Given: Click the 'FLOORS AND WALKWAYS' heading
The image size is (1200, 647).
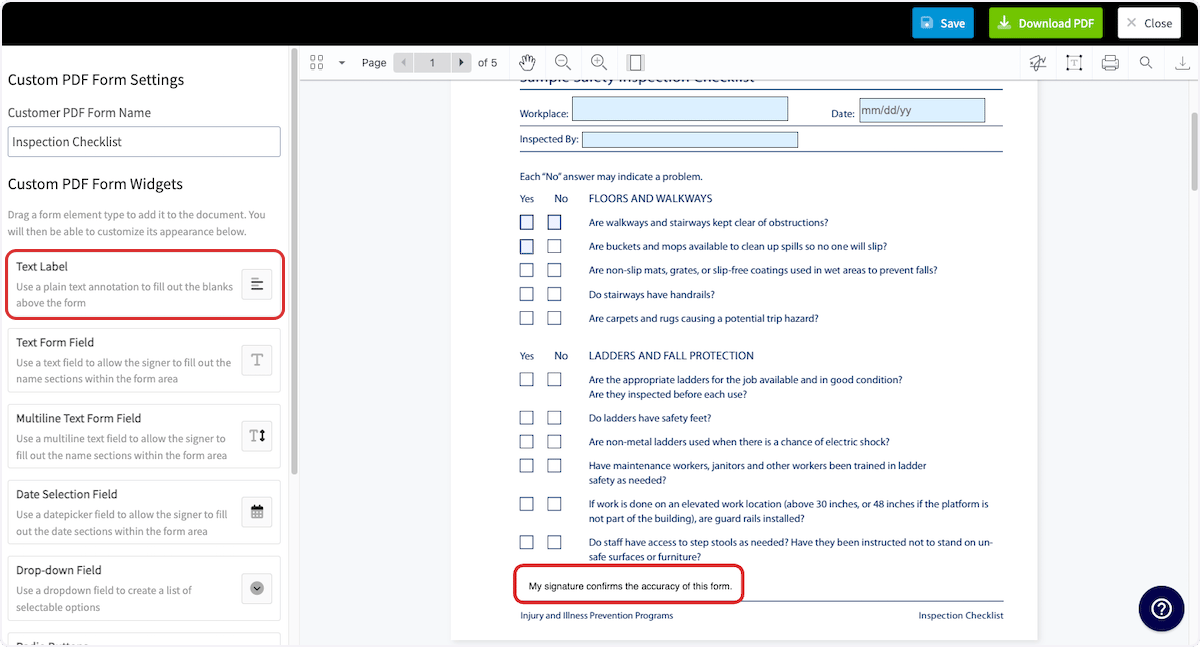Looking at the screenshot, I should click(x=651, y=198).
